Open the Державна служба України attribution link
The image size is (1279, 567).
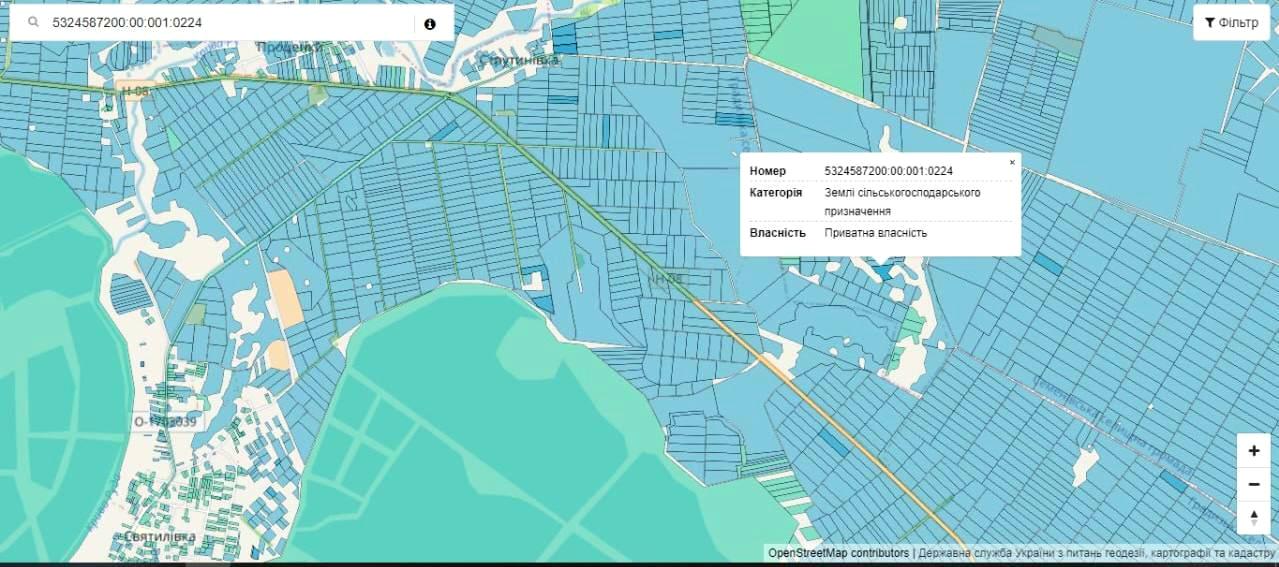click(x=1096, y=553)
